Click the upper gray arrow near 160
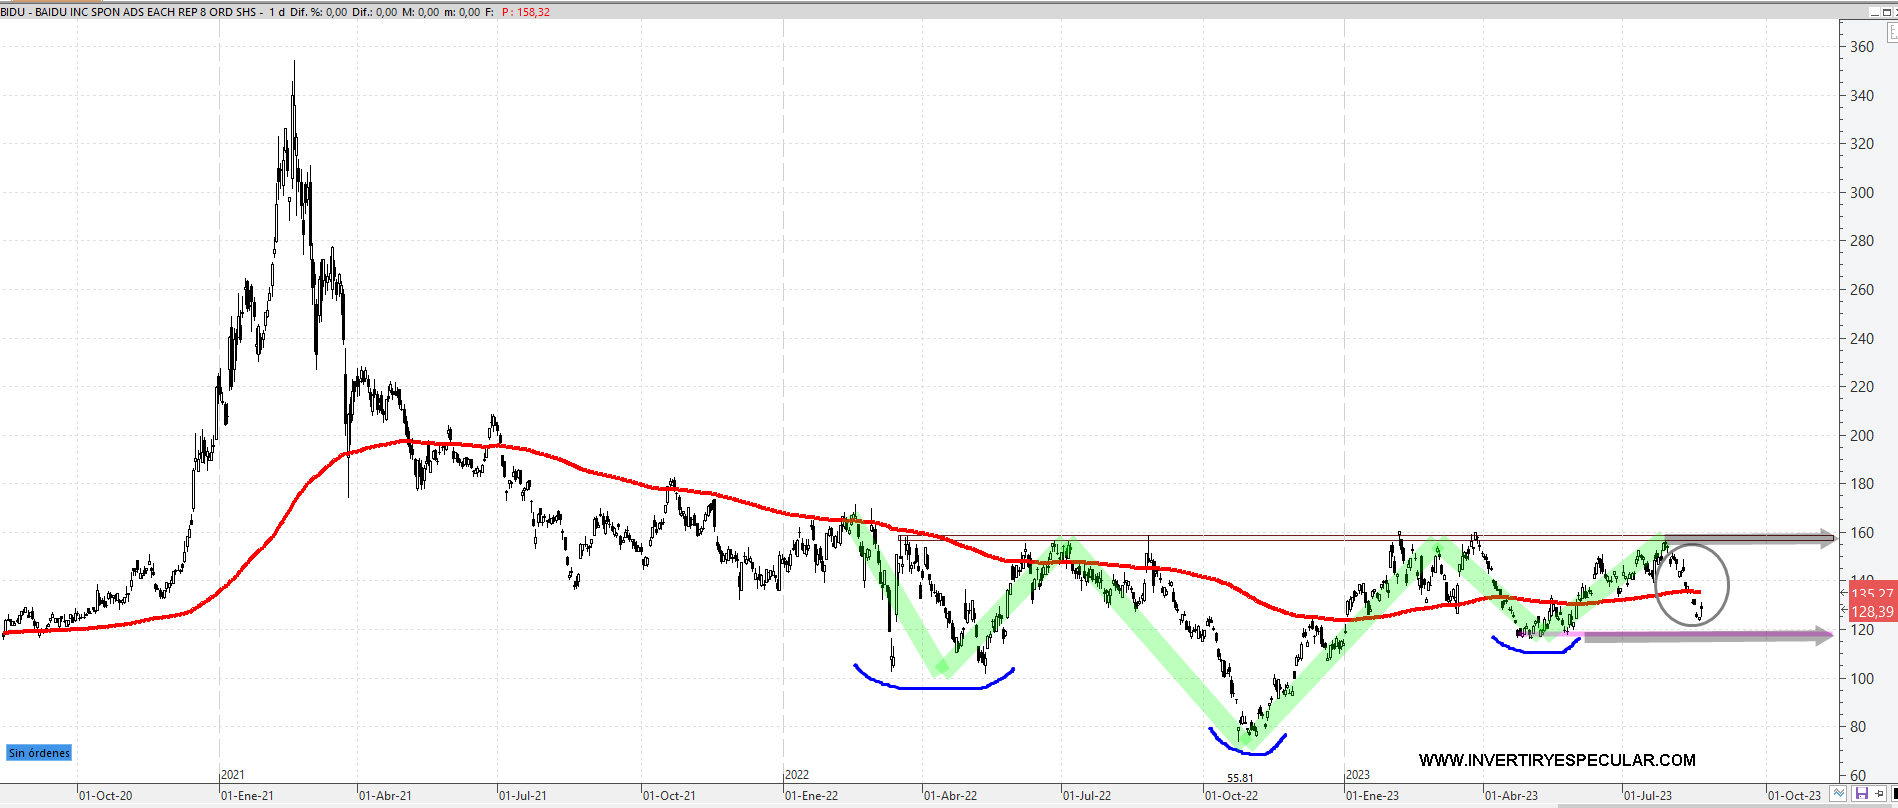The width and height of the screenshot is (1898, 808). point(1750,539)
